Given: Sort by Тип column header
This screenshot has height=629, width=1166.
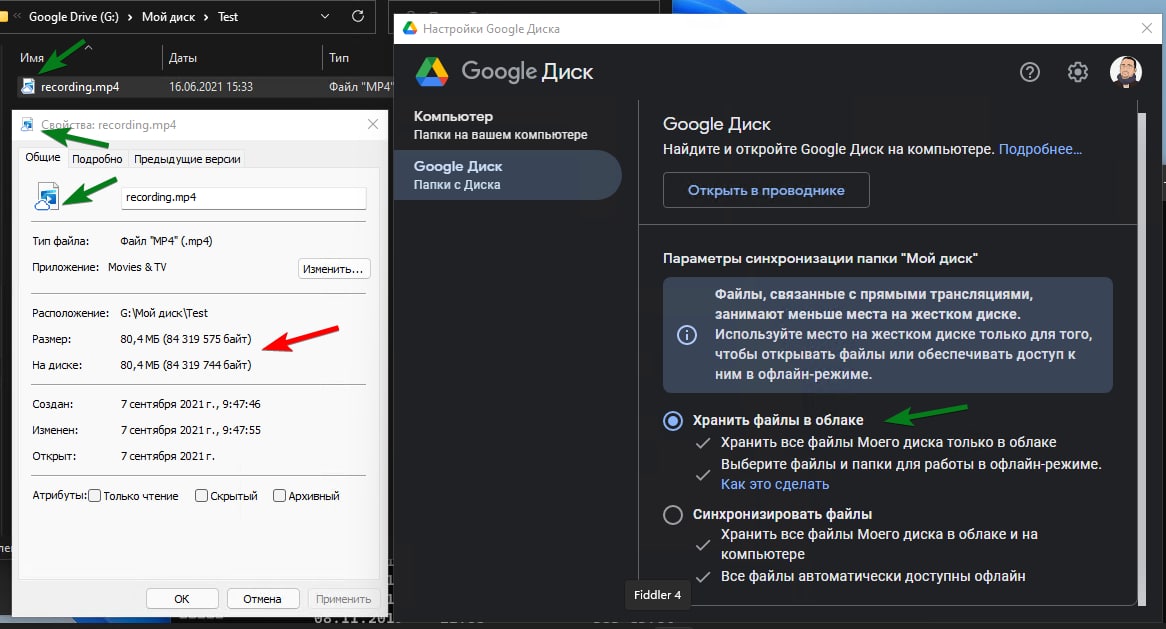Looking at the screenshot, I should [338, 57].
